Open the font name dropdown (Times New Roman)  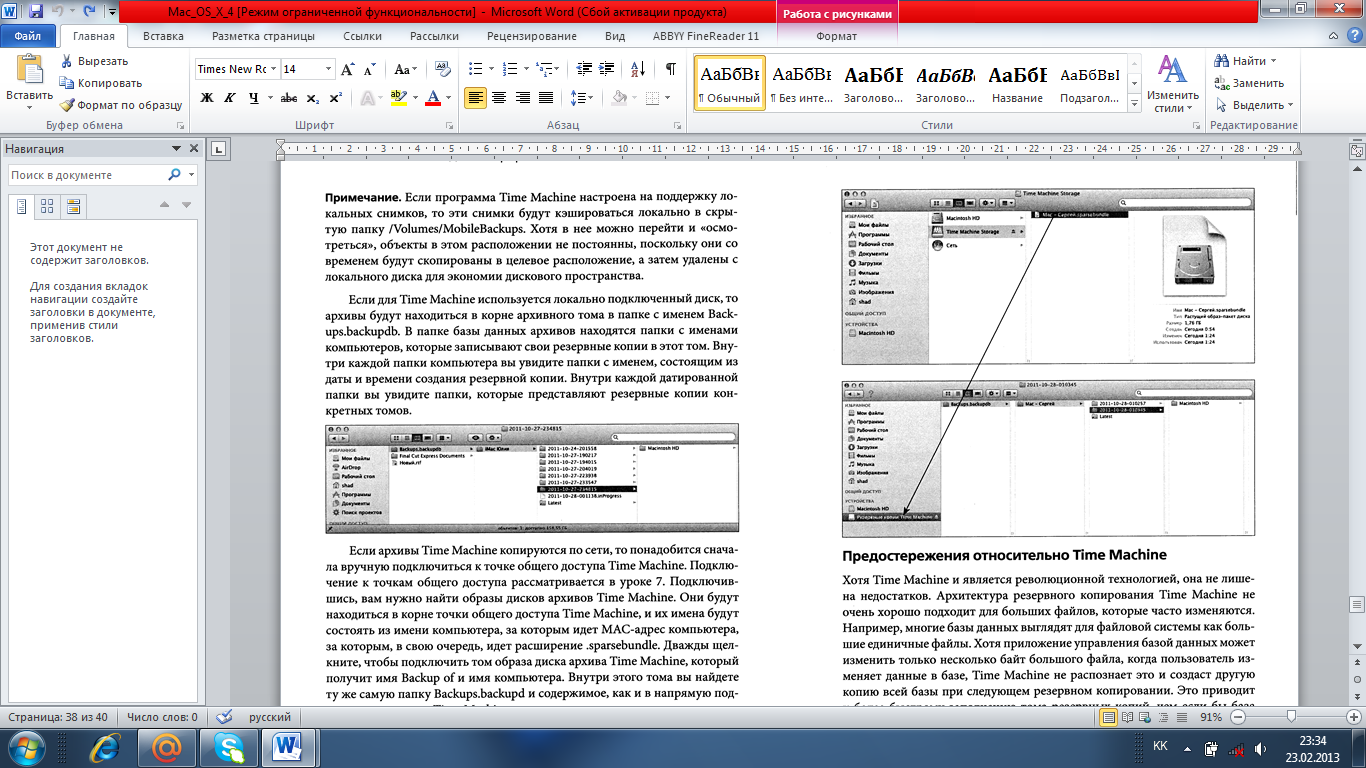point(273,69)
